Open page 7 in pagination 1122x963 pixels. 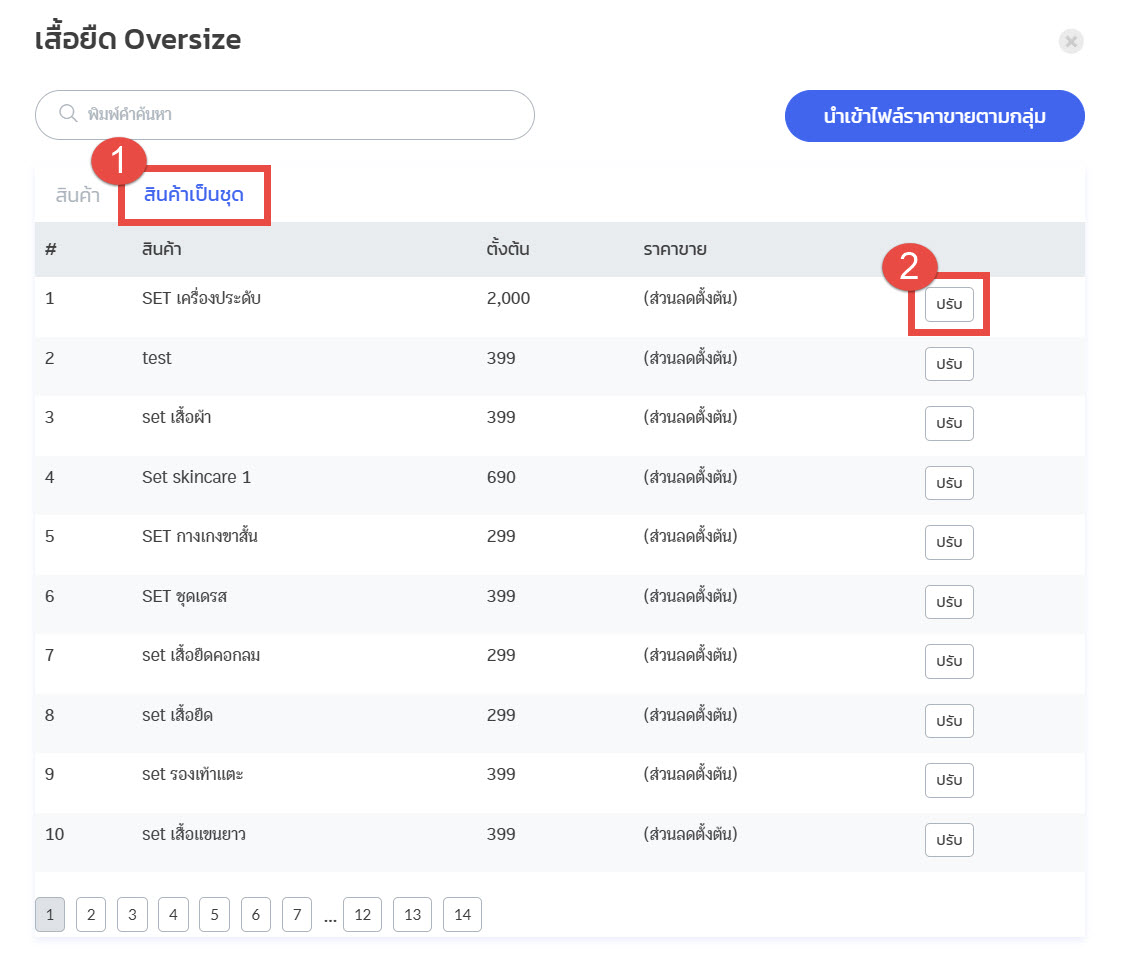296,914
